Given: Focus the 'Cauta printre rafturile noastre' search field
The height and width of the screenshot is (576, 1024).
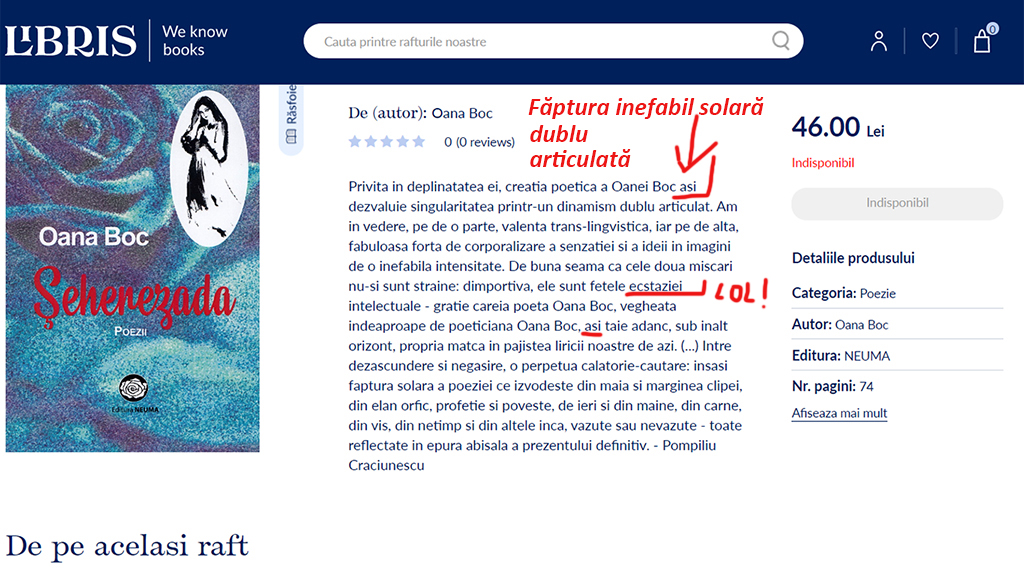Looking at the screenshot, I should (540, 42).
